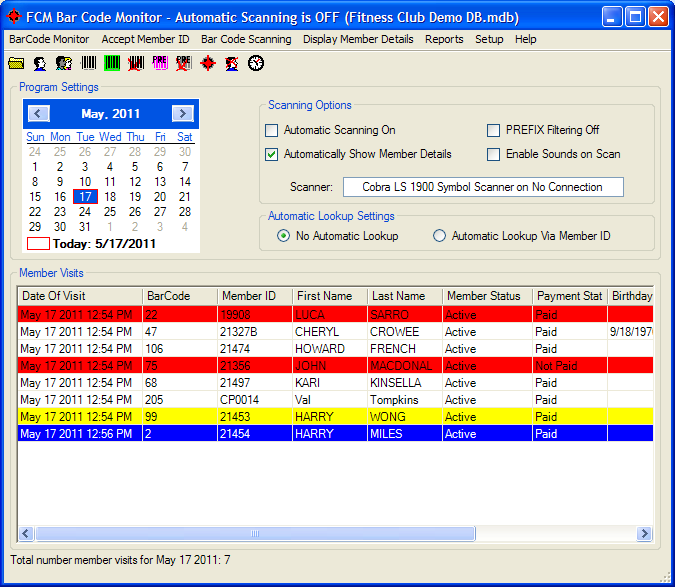Go to previous month in calendar
675x587 pixels.
[40, 114]
